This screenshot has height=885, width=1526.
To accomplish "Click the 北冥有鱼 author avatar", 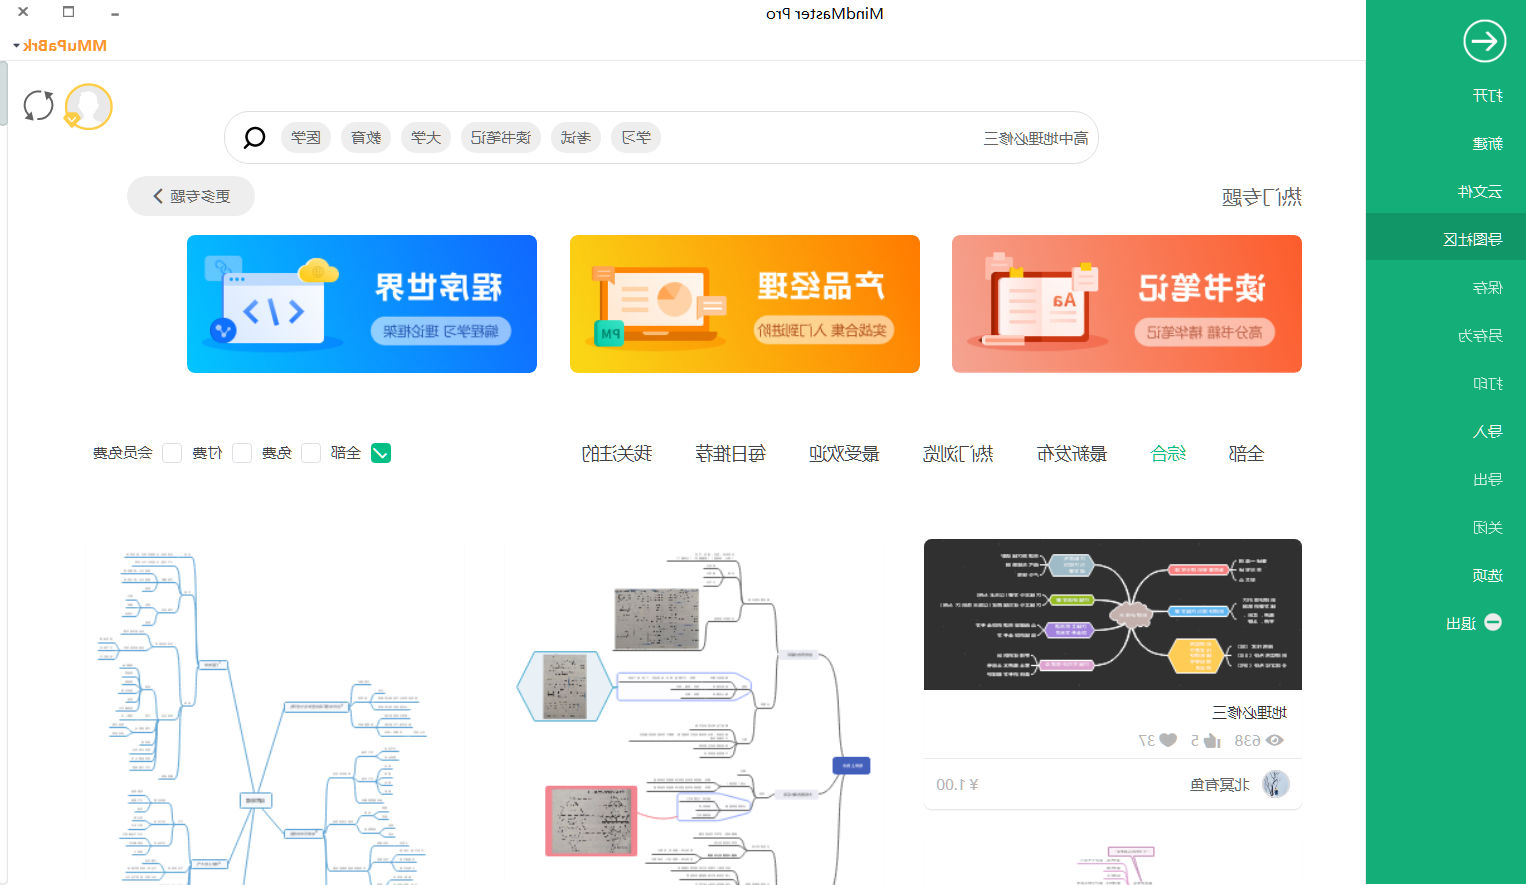I will click(x=1275, y=784).
